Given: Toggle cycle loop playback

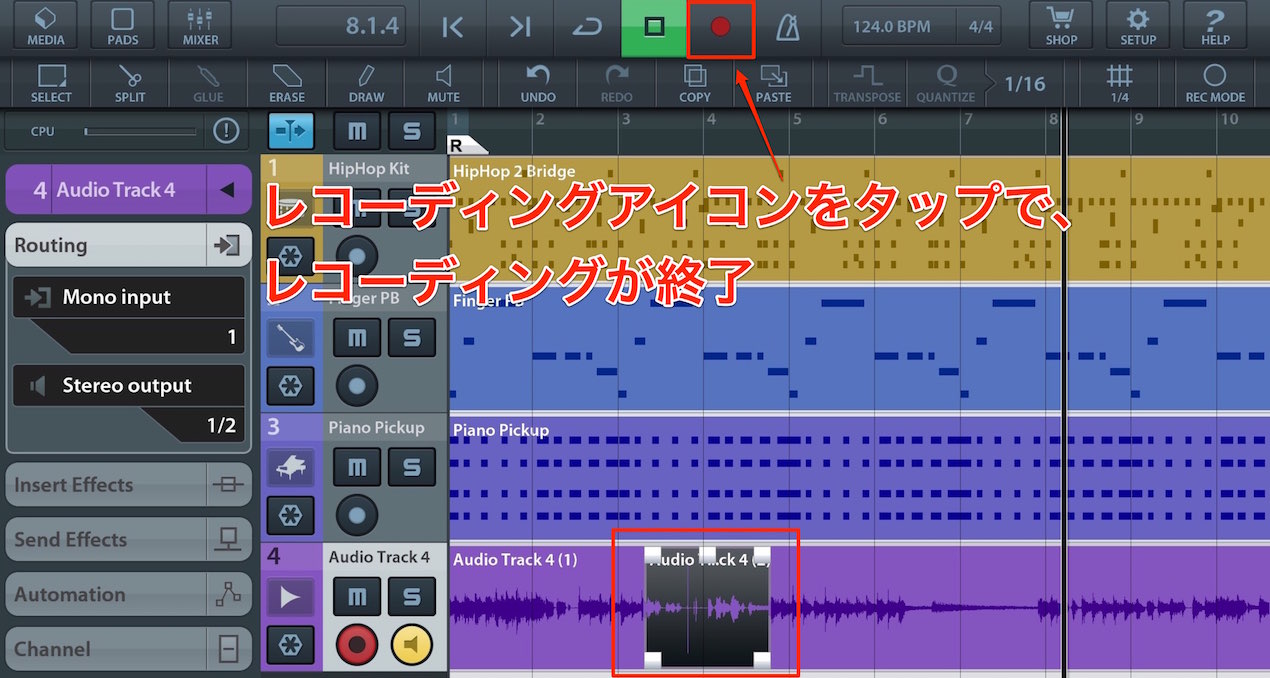Looking at the screenshot, I should pyautogui.click(x=587, y=27).
